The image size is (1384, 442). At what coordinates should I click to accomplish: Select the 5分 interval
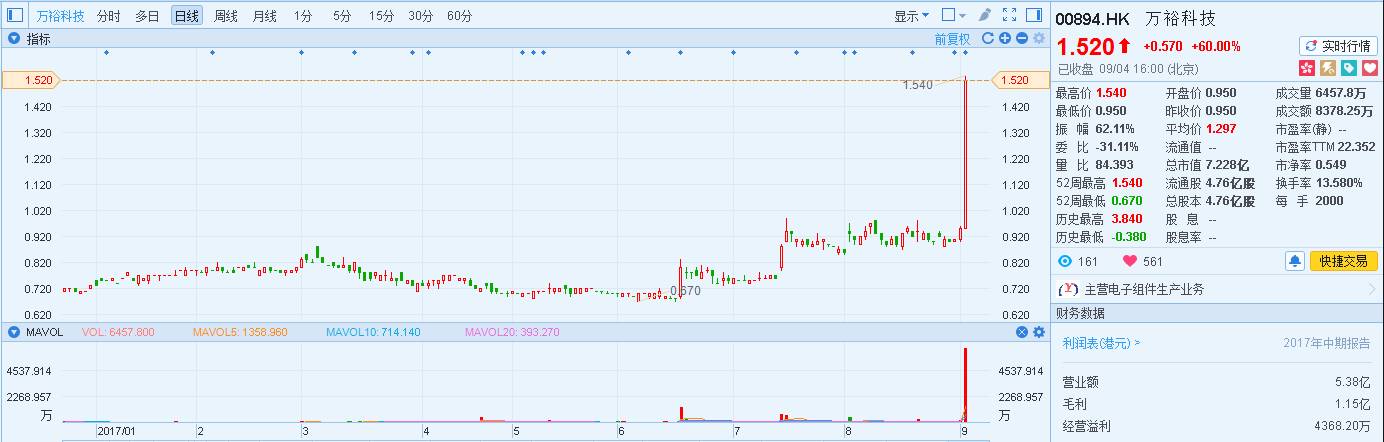[x=342, y=16]
